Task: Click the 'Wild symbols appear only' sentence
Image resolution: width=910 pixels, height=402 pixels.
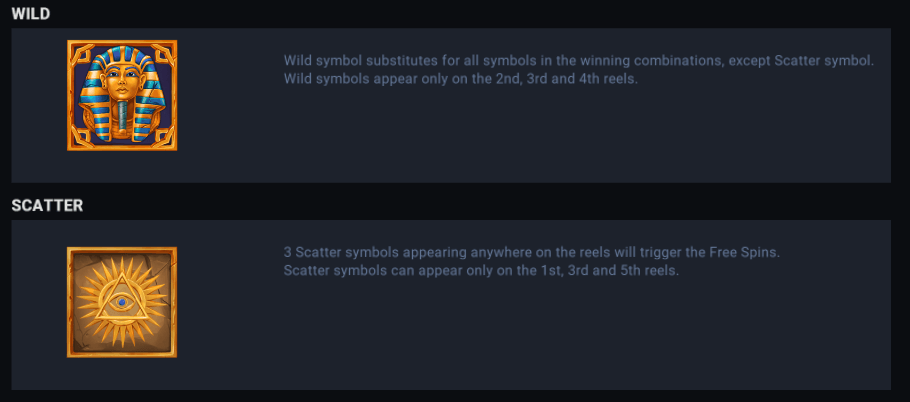Action: pos(460,79)
